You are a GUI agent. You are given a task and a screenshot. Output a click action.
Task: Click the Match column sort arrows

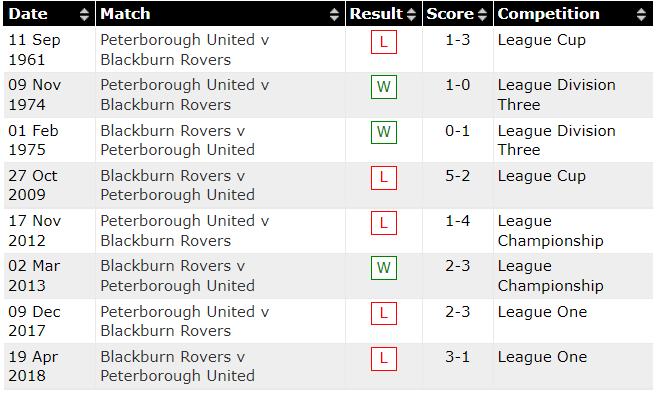click(334, 14)
